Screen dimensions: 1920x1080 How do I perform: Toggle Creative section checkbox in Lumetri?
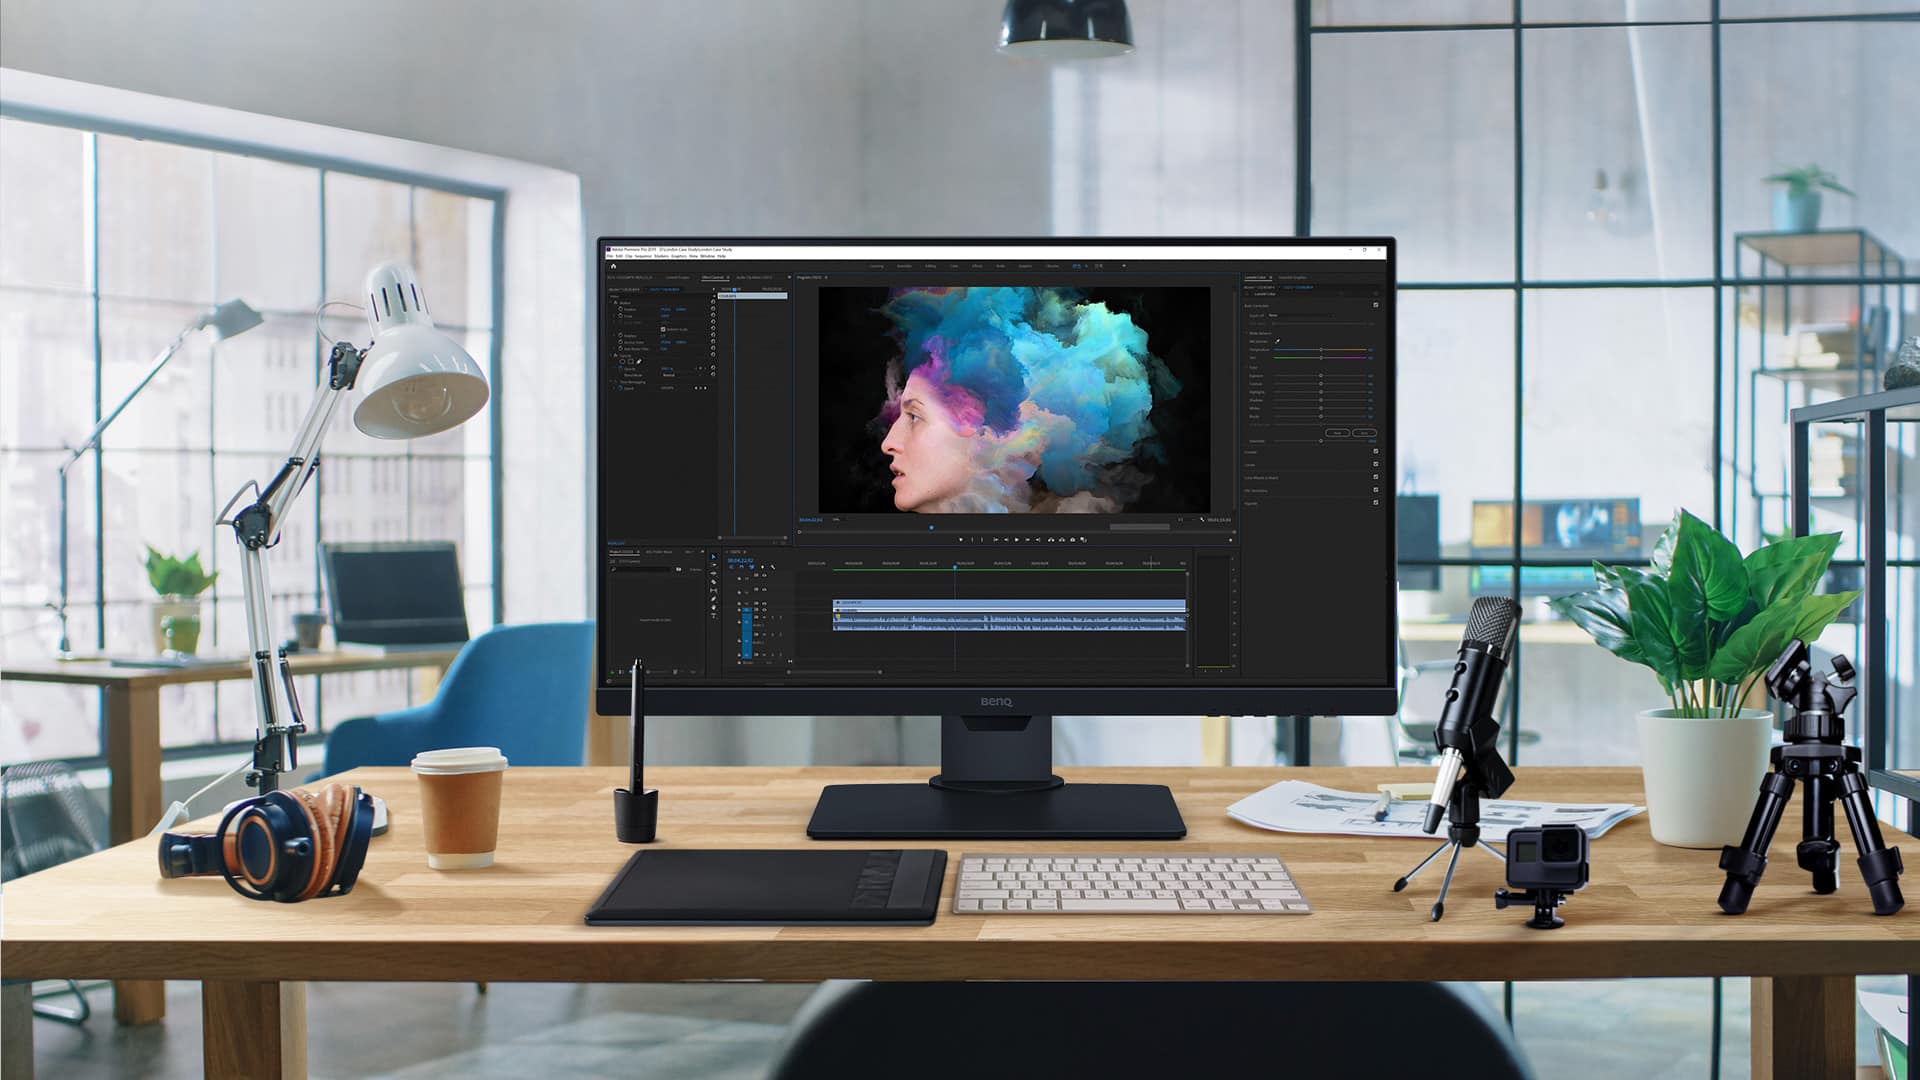tap(1376, 451)
